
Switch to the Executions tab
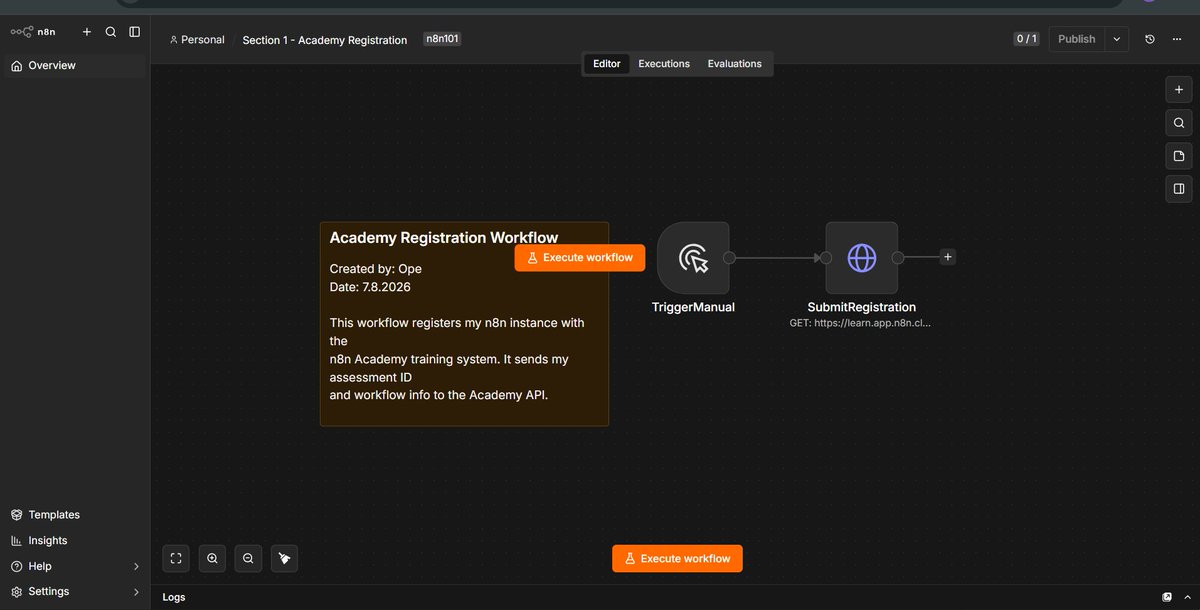[664, 64]
